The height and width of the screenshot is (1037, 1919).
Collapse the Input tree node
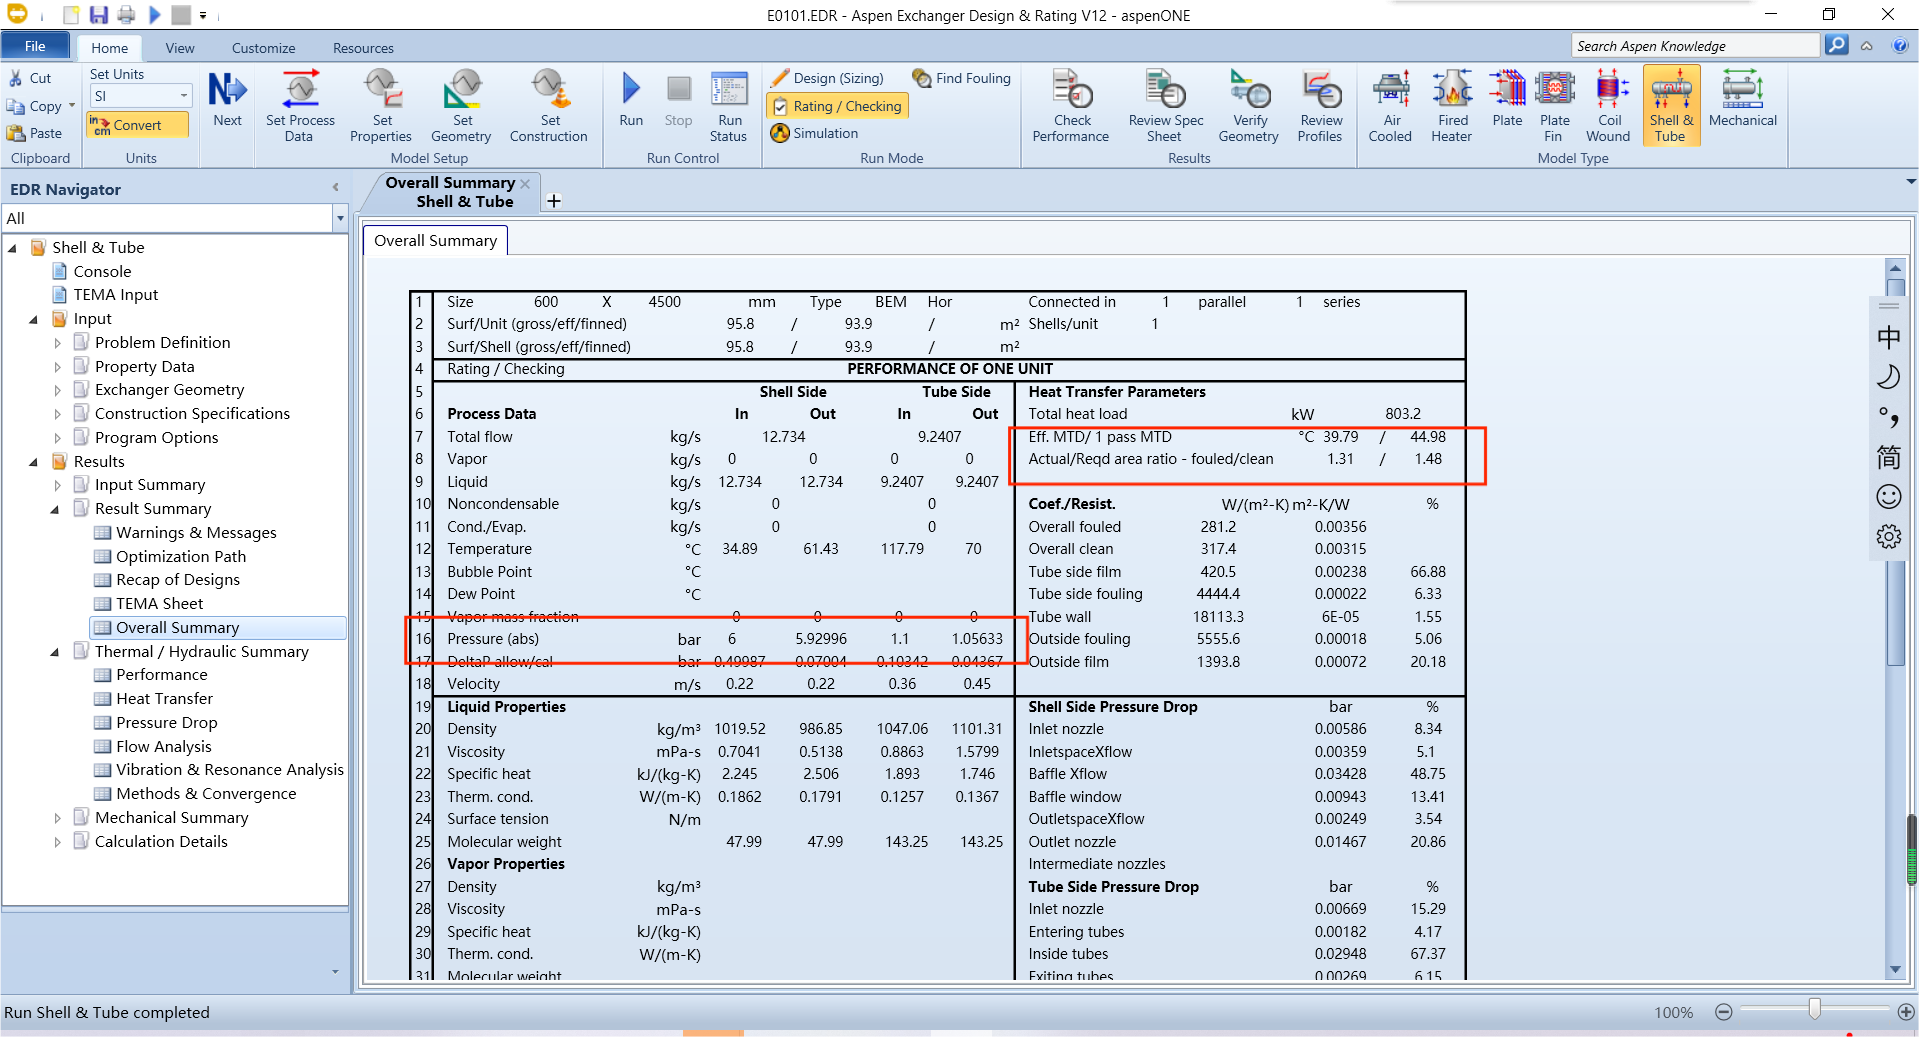[x=34, y=319]
